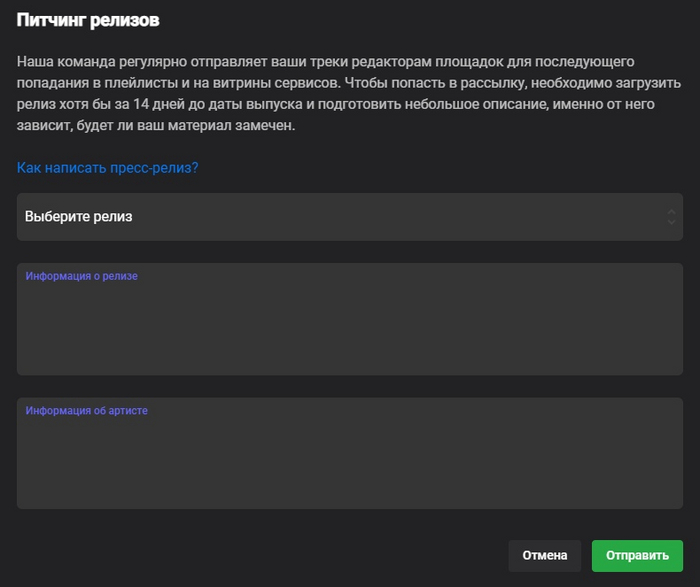Open the 'Как написать пресс-релиз?' link
700x587 pixels.
pos(108,167)
